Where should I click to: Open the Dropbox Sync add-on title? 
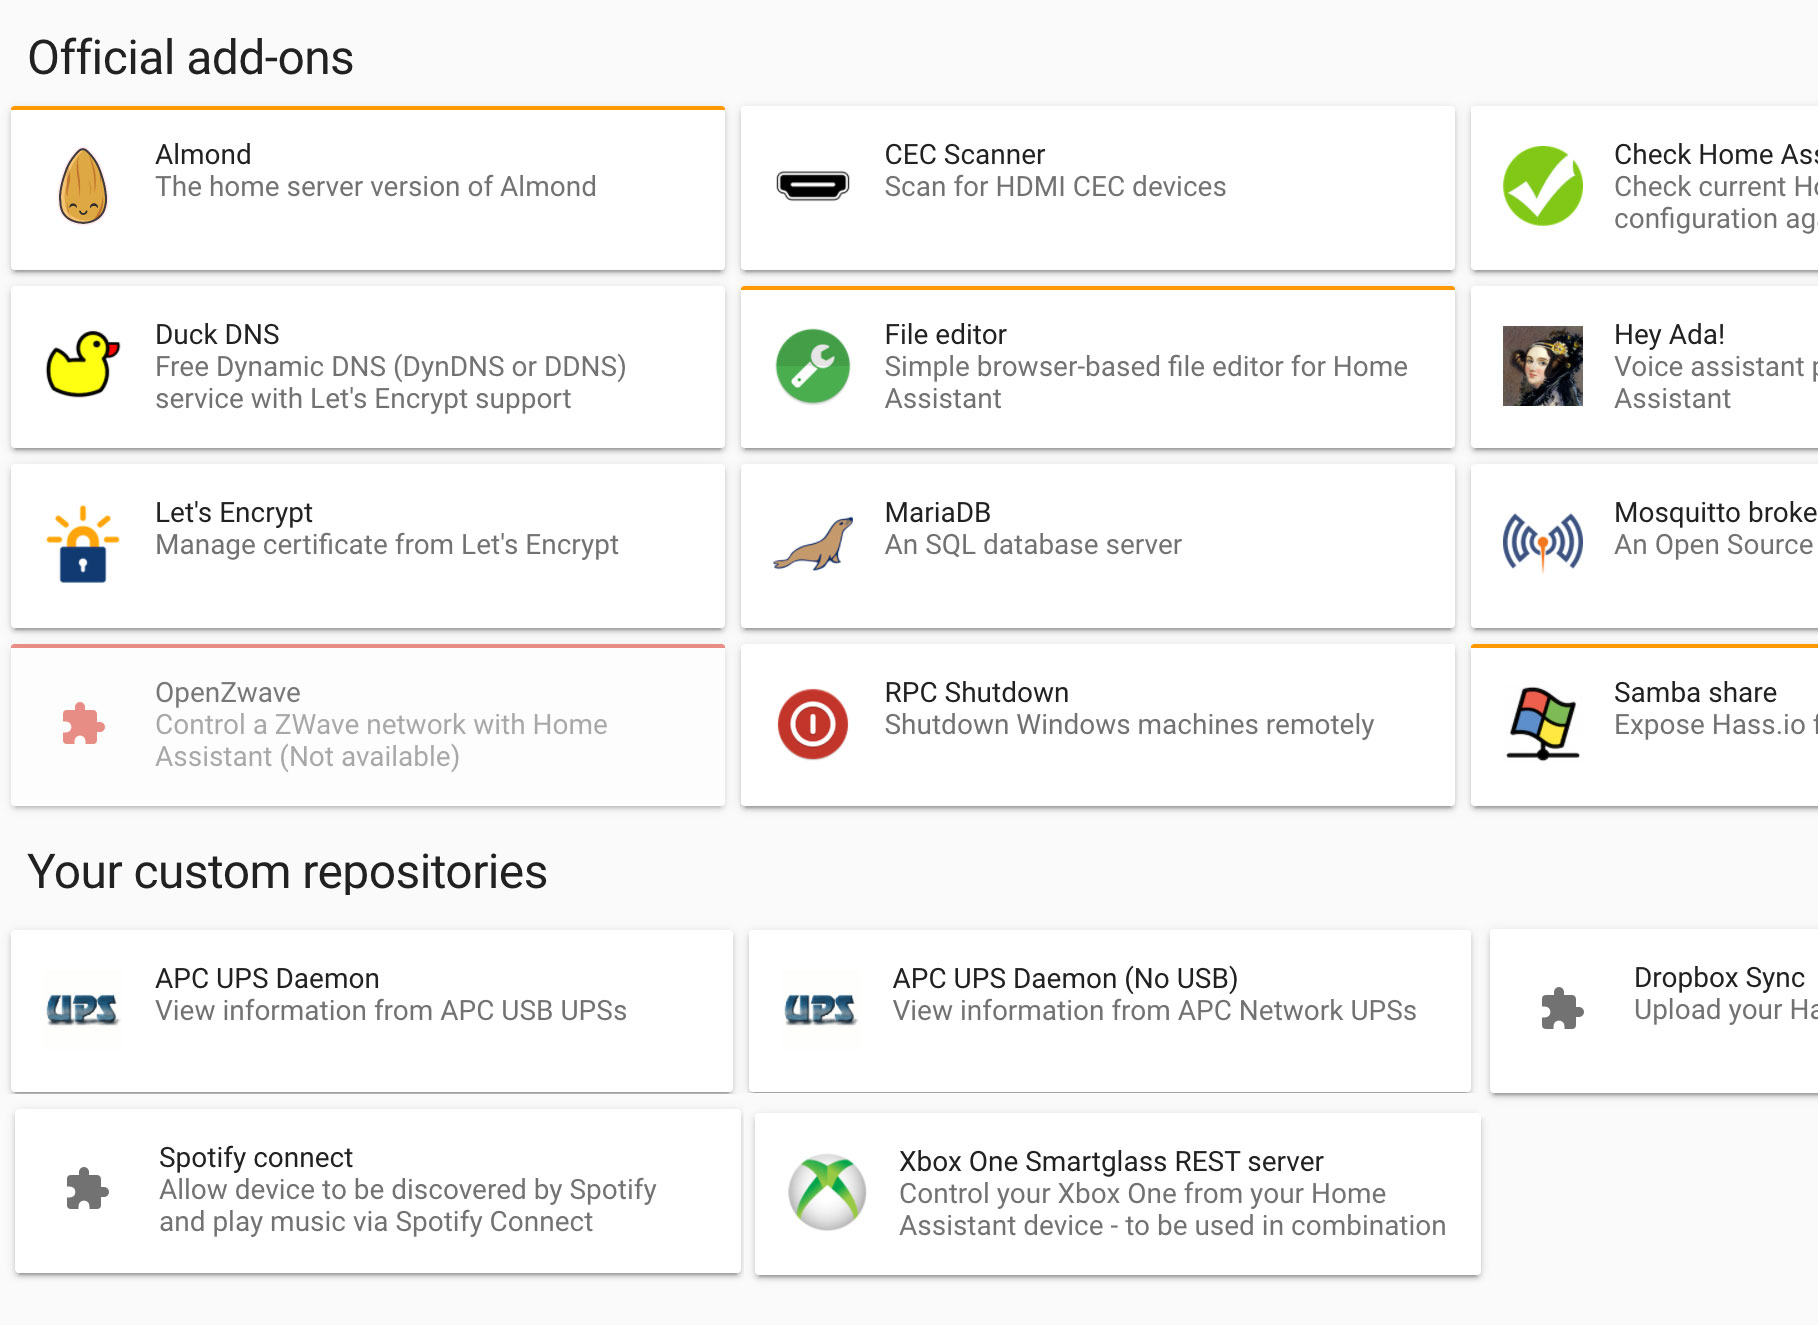[1719, 977]
